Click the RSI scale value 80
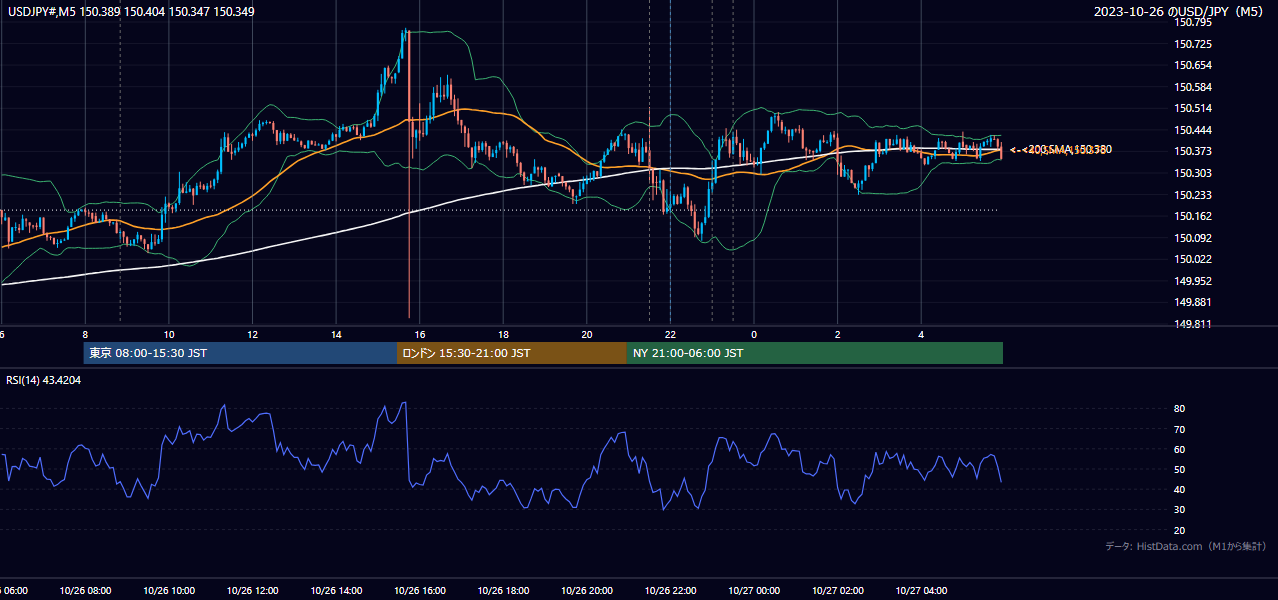Image resolution: width=1278 pixels, height=600 pixels. (x=1180, y=409)
